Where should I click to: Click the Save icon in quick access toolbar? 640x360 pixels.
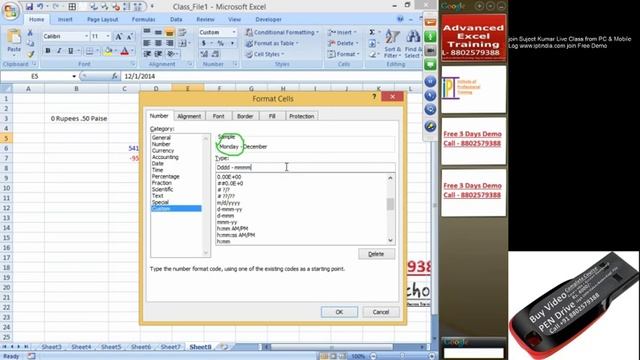tap(29, 7)
